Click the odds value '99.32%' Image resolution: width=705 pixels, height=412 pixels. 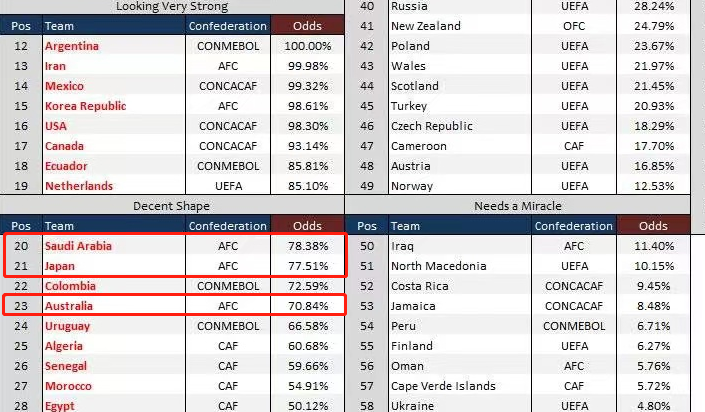pyautogui.click(x=308, y=86)
